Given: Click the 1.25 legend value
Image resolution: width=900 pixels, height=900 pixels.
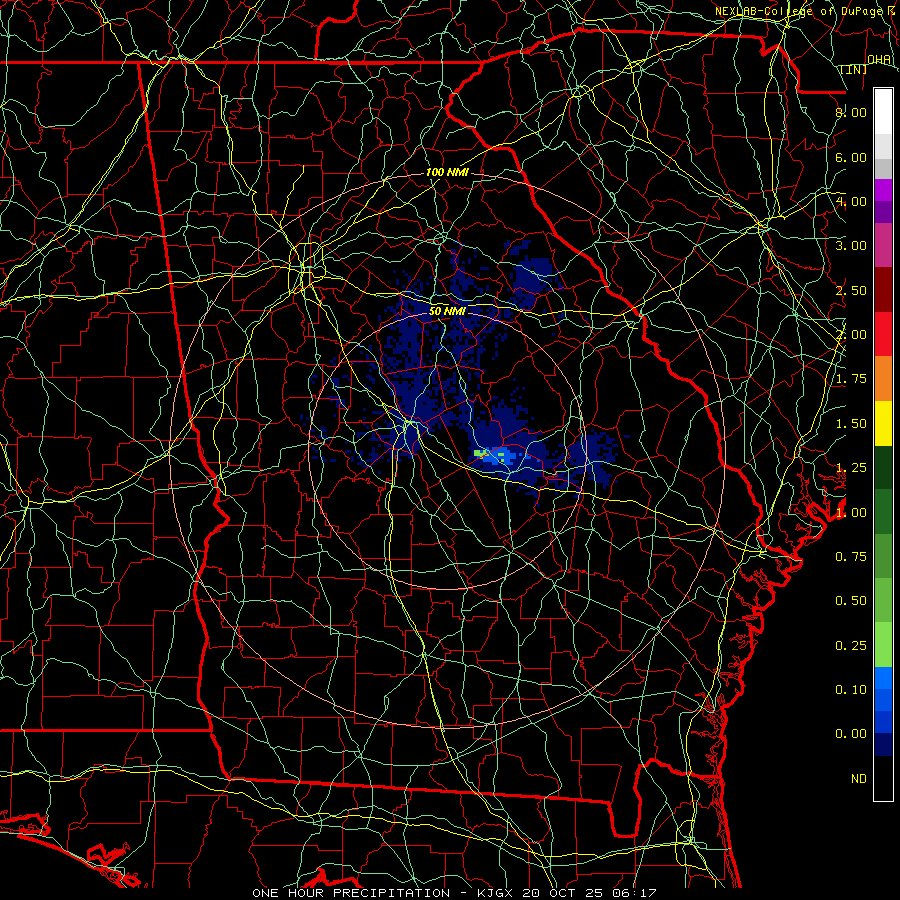Looking at the screenshot, I should click(x=851, y=468).
